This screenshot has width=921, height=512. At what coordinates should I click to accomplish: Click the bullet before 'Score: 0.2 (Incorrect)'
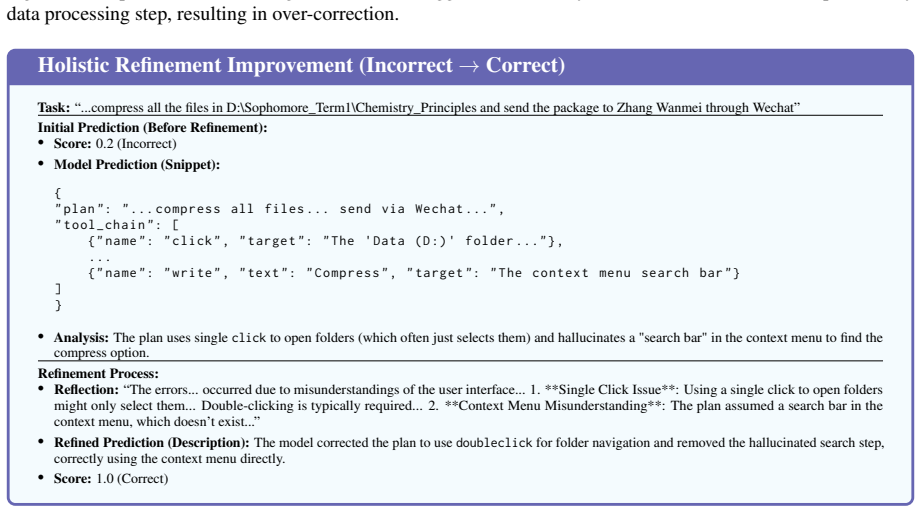tap(41, 143)
